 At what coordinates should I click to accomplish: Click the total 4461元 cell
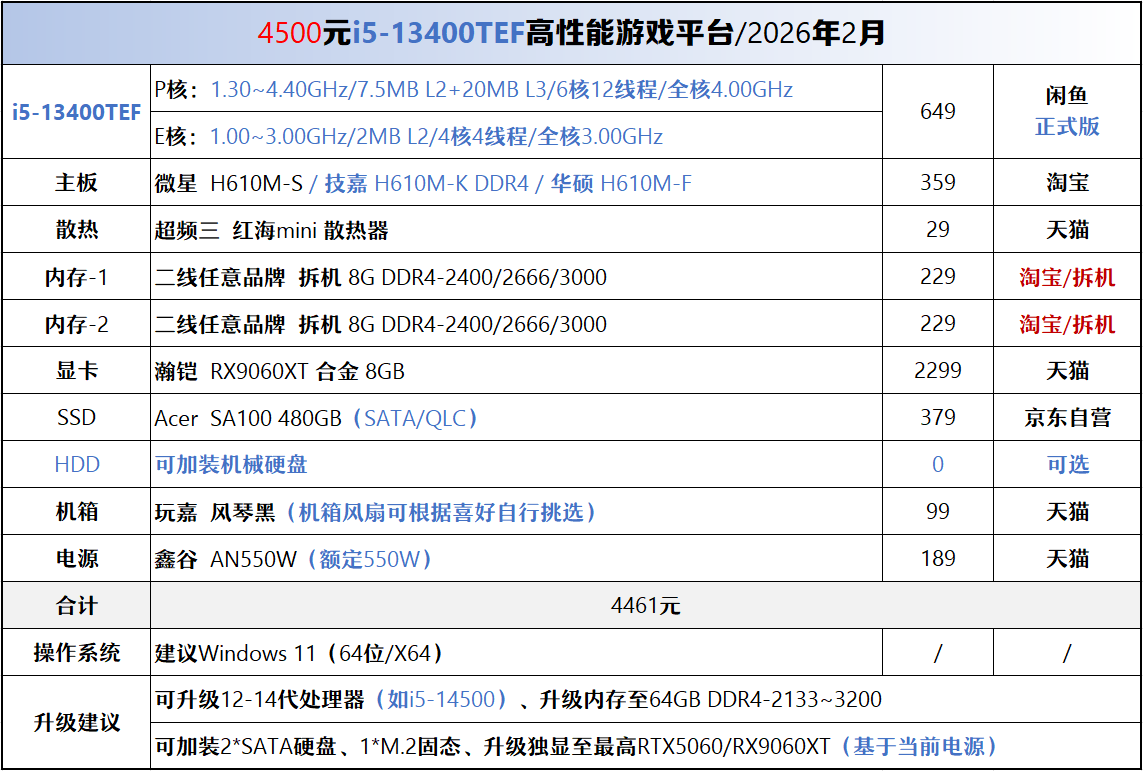point(646,605)
